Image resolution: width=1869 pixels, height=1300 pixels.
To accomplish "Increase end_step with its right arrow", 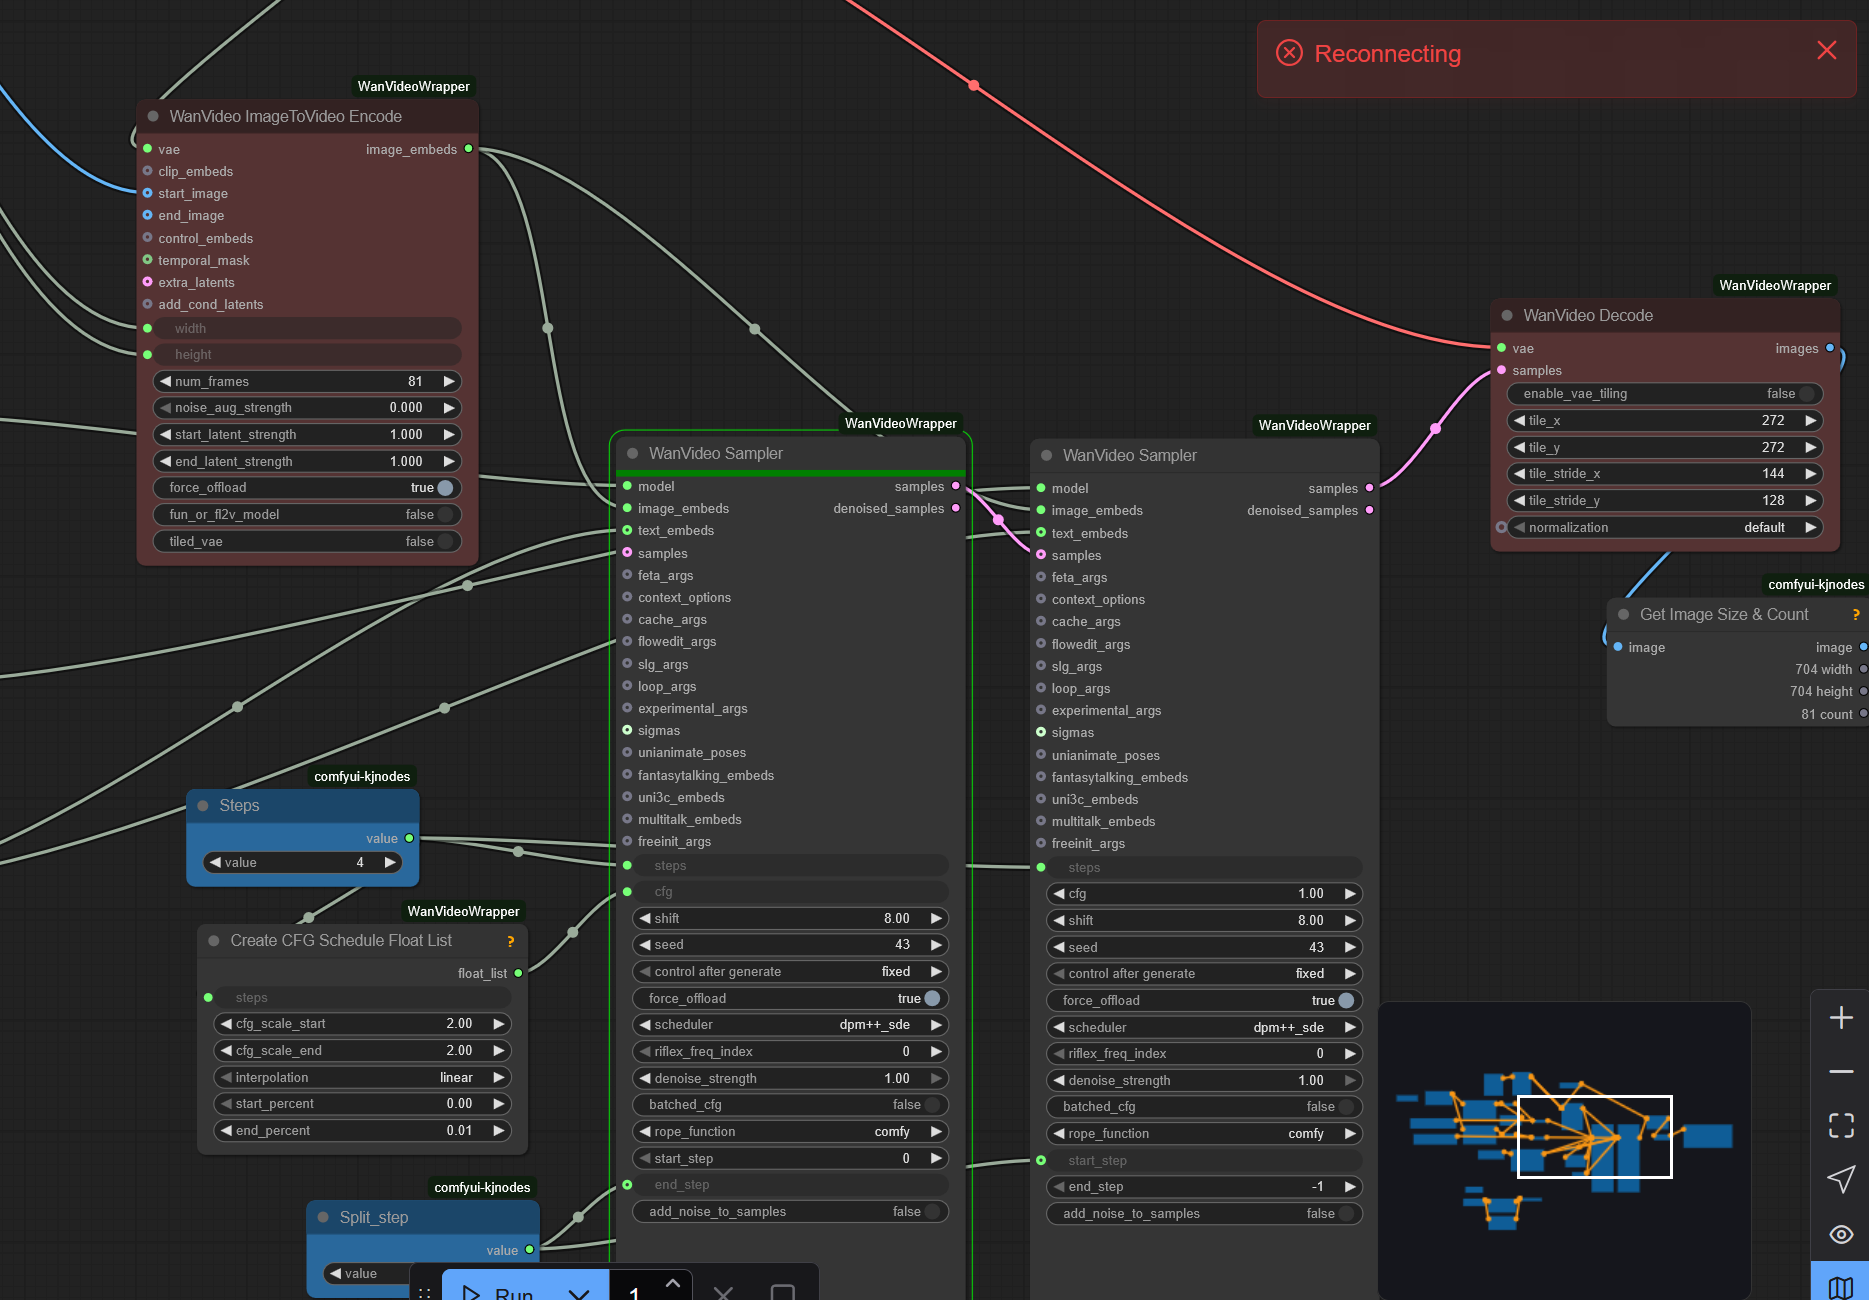I will click(x=1350, y=1187).
